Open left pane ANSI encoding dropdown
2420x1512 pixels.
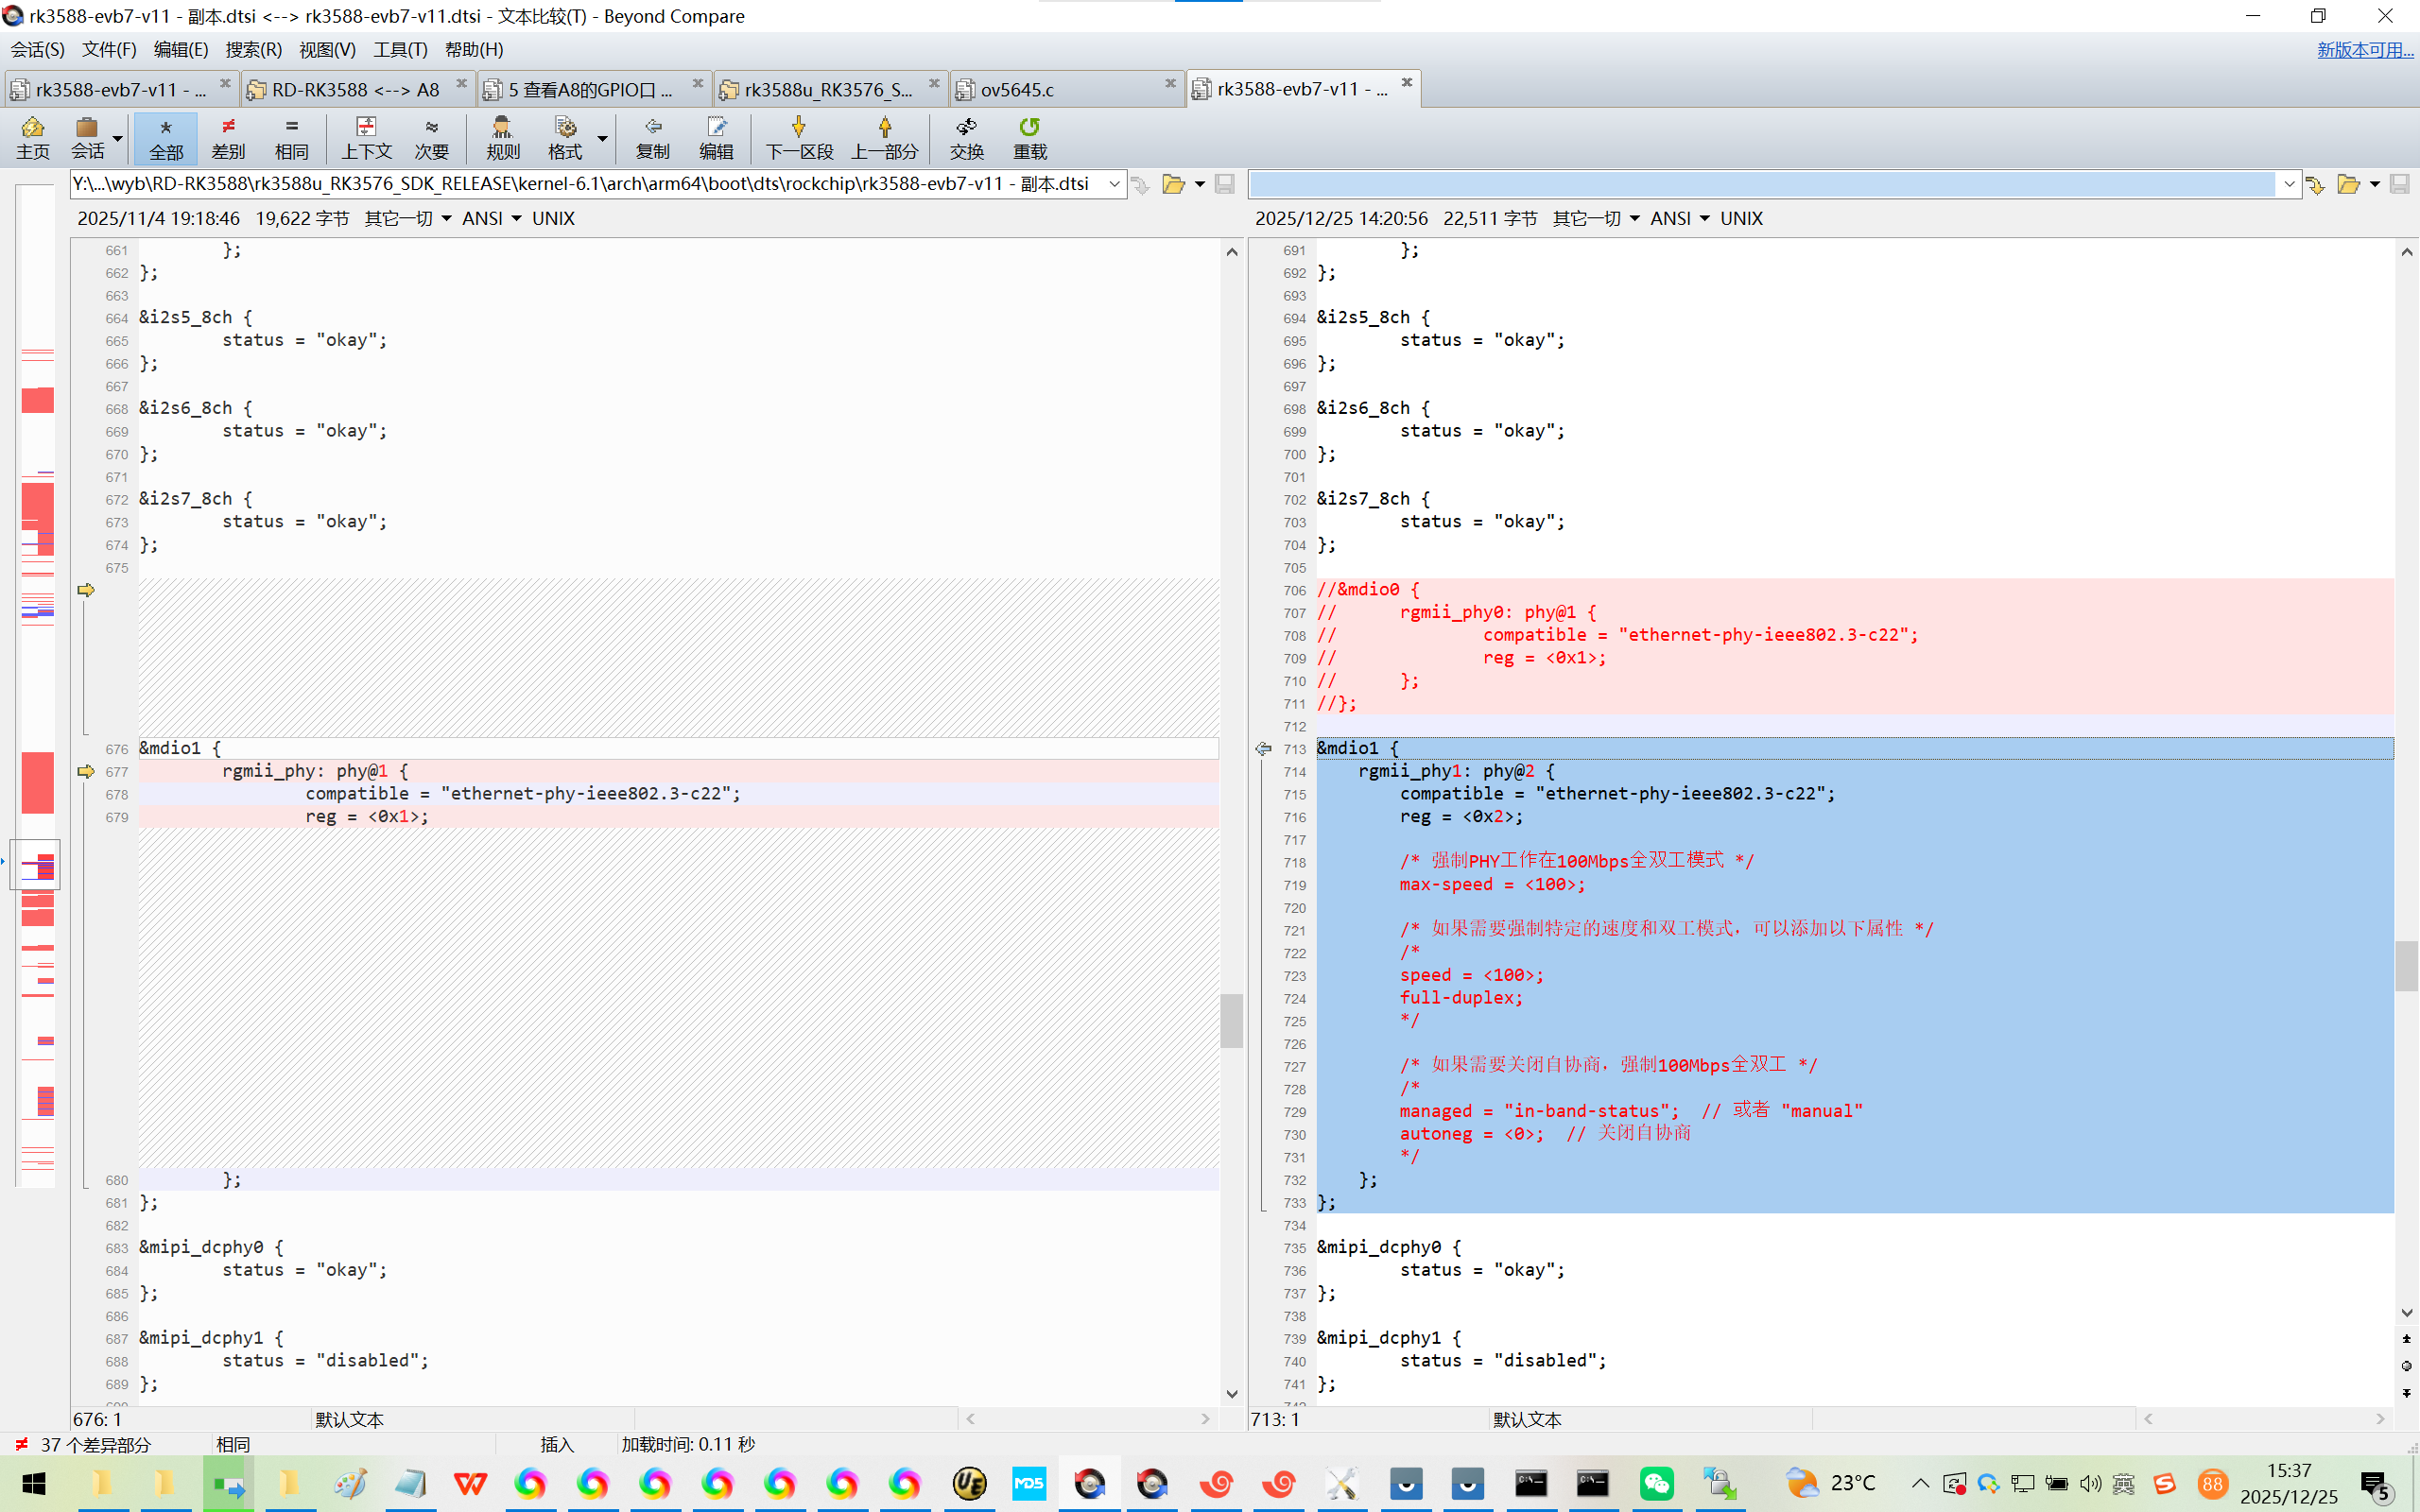(491, 218)
